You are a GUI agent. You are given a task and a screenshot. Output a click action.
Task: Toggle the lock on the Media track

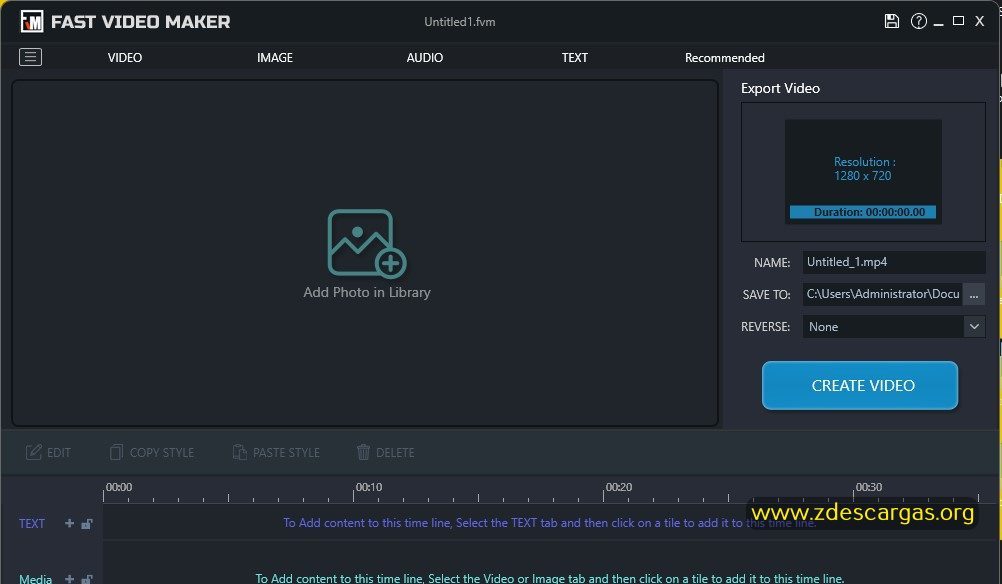[87, 579]
